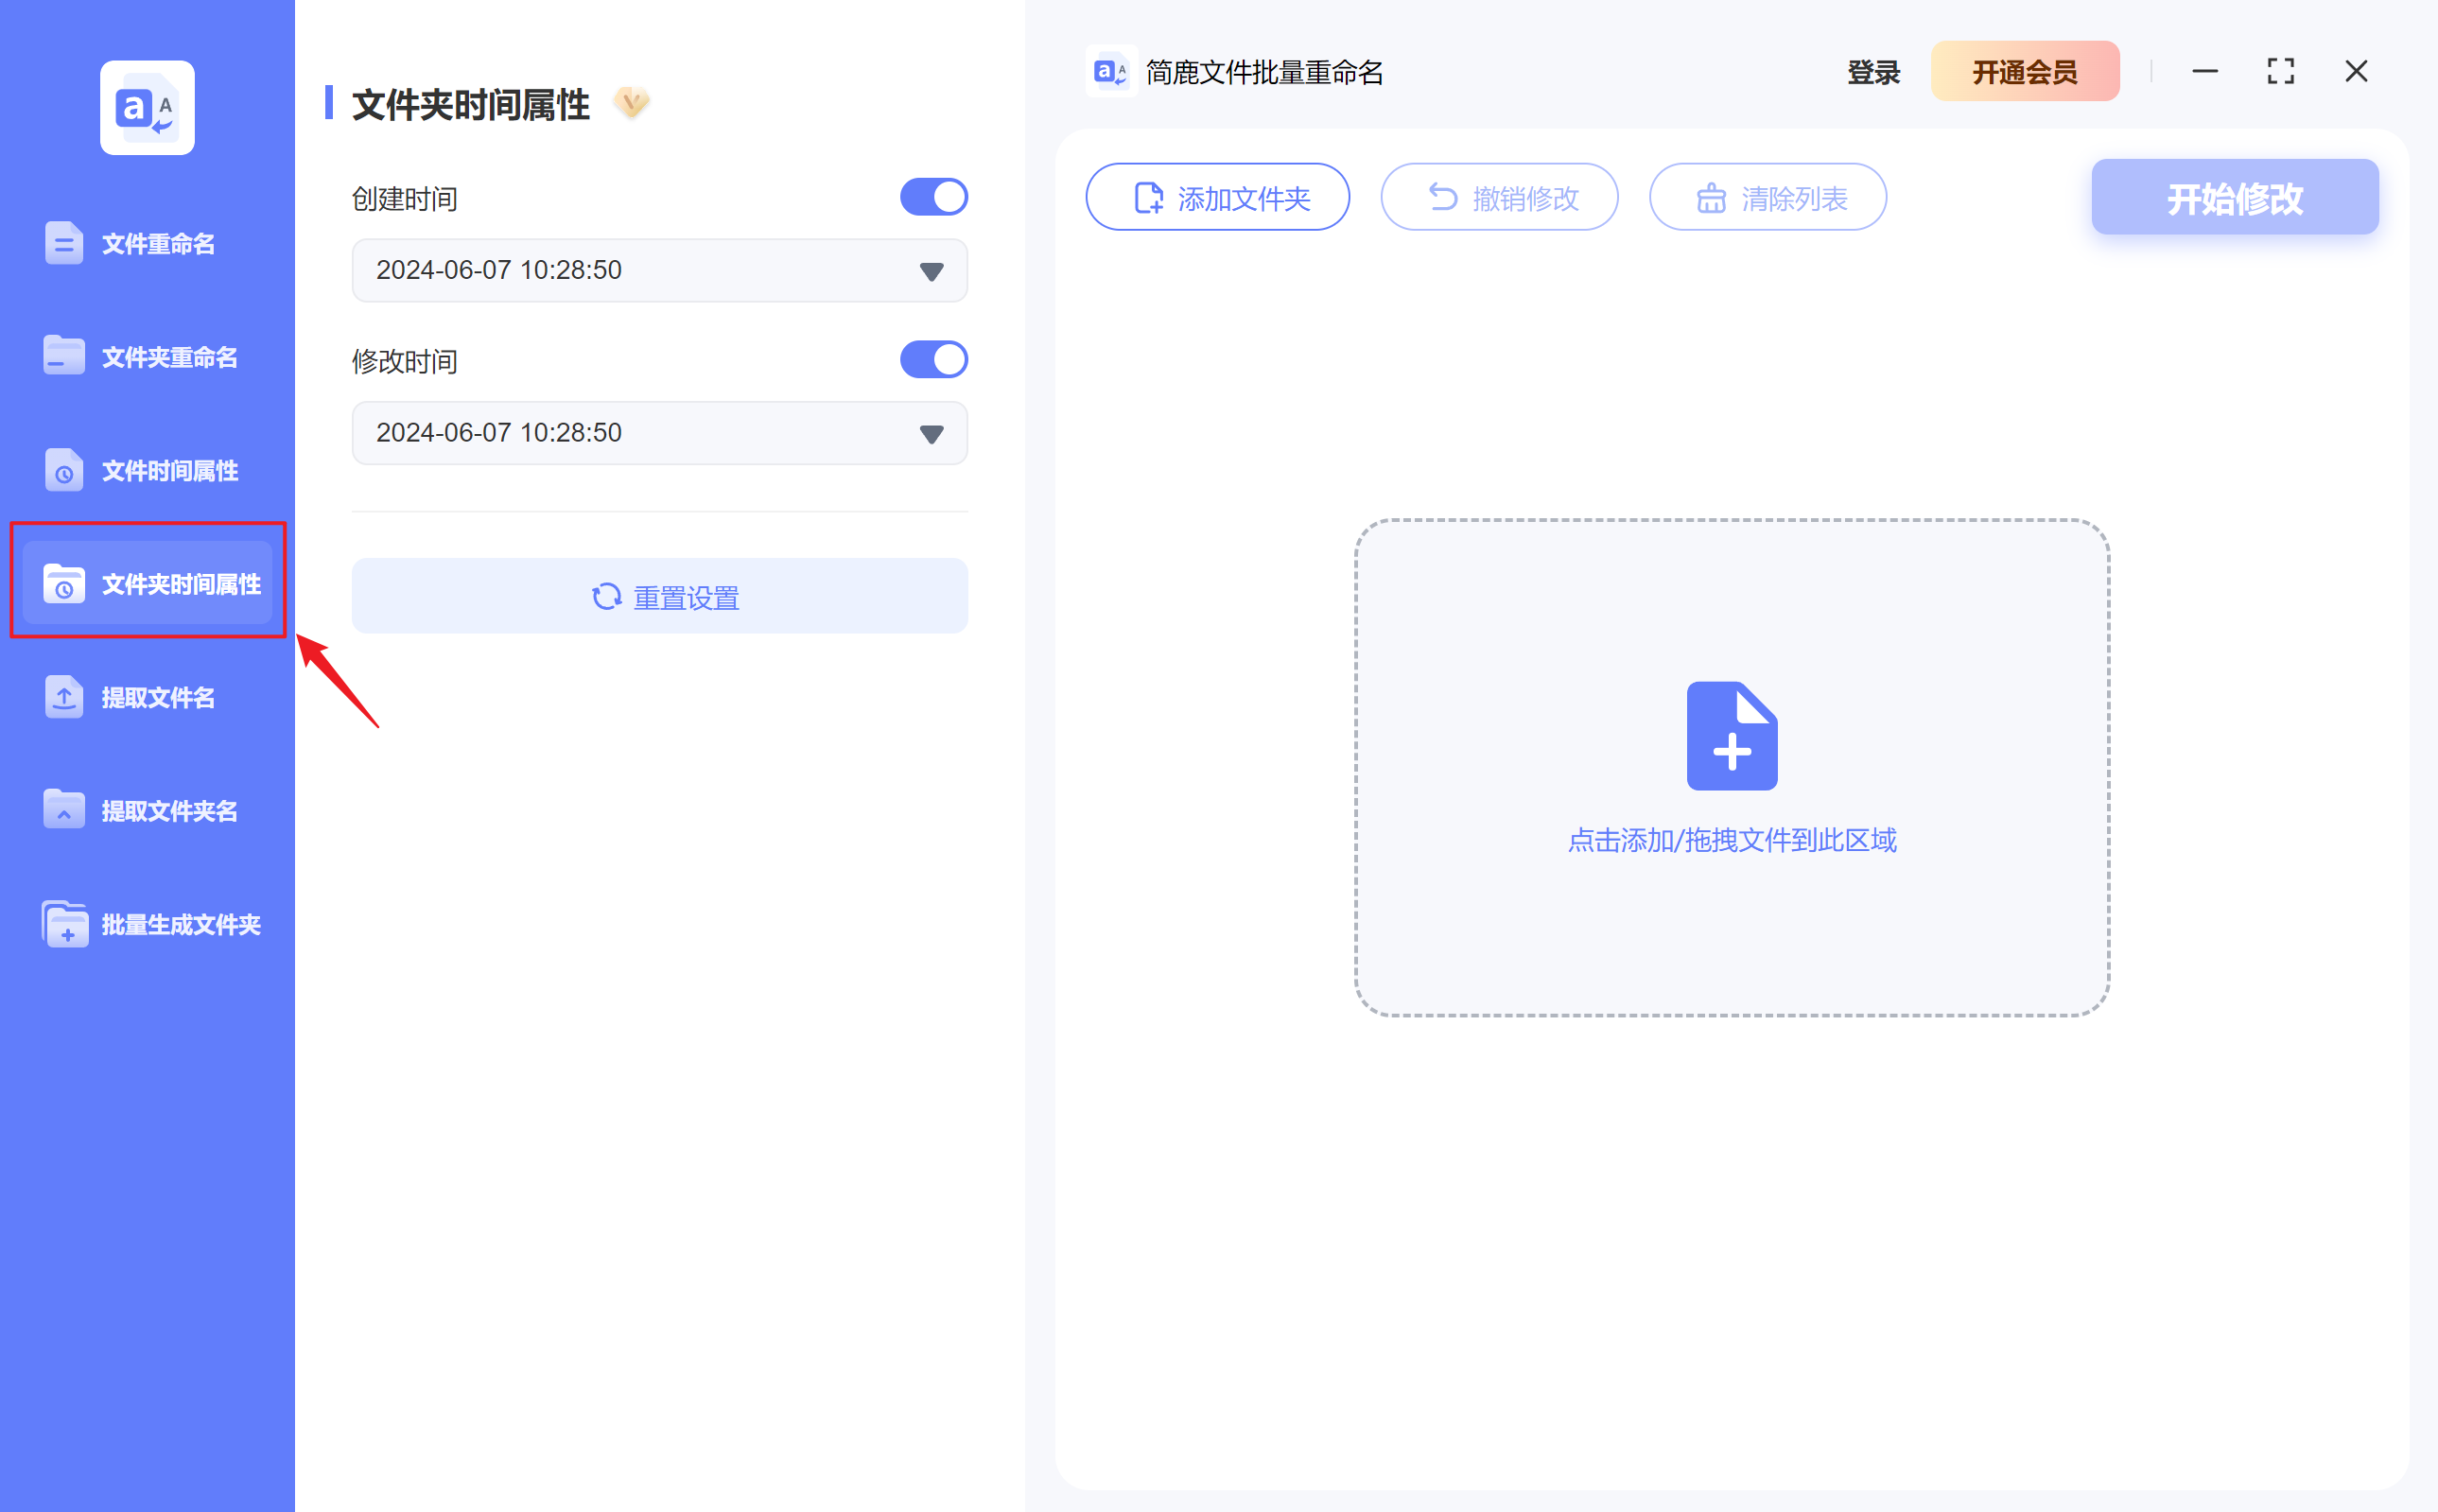Select the 提取文件夹名 tool icon
Viewport: 2438px width, 1512px height.
coord(64,810)
